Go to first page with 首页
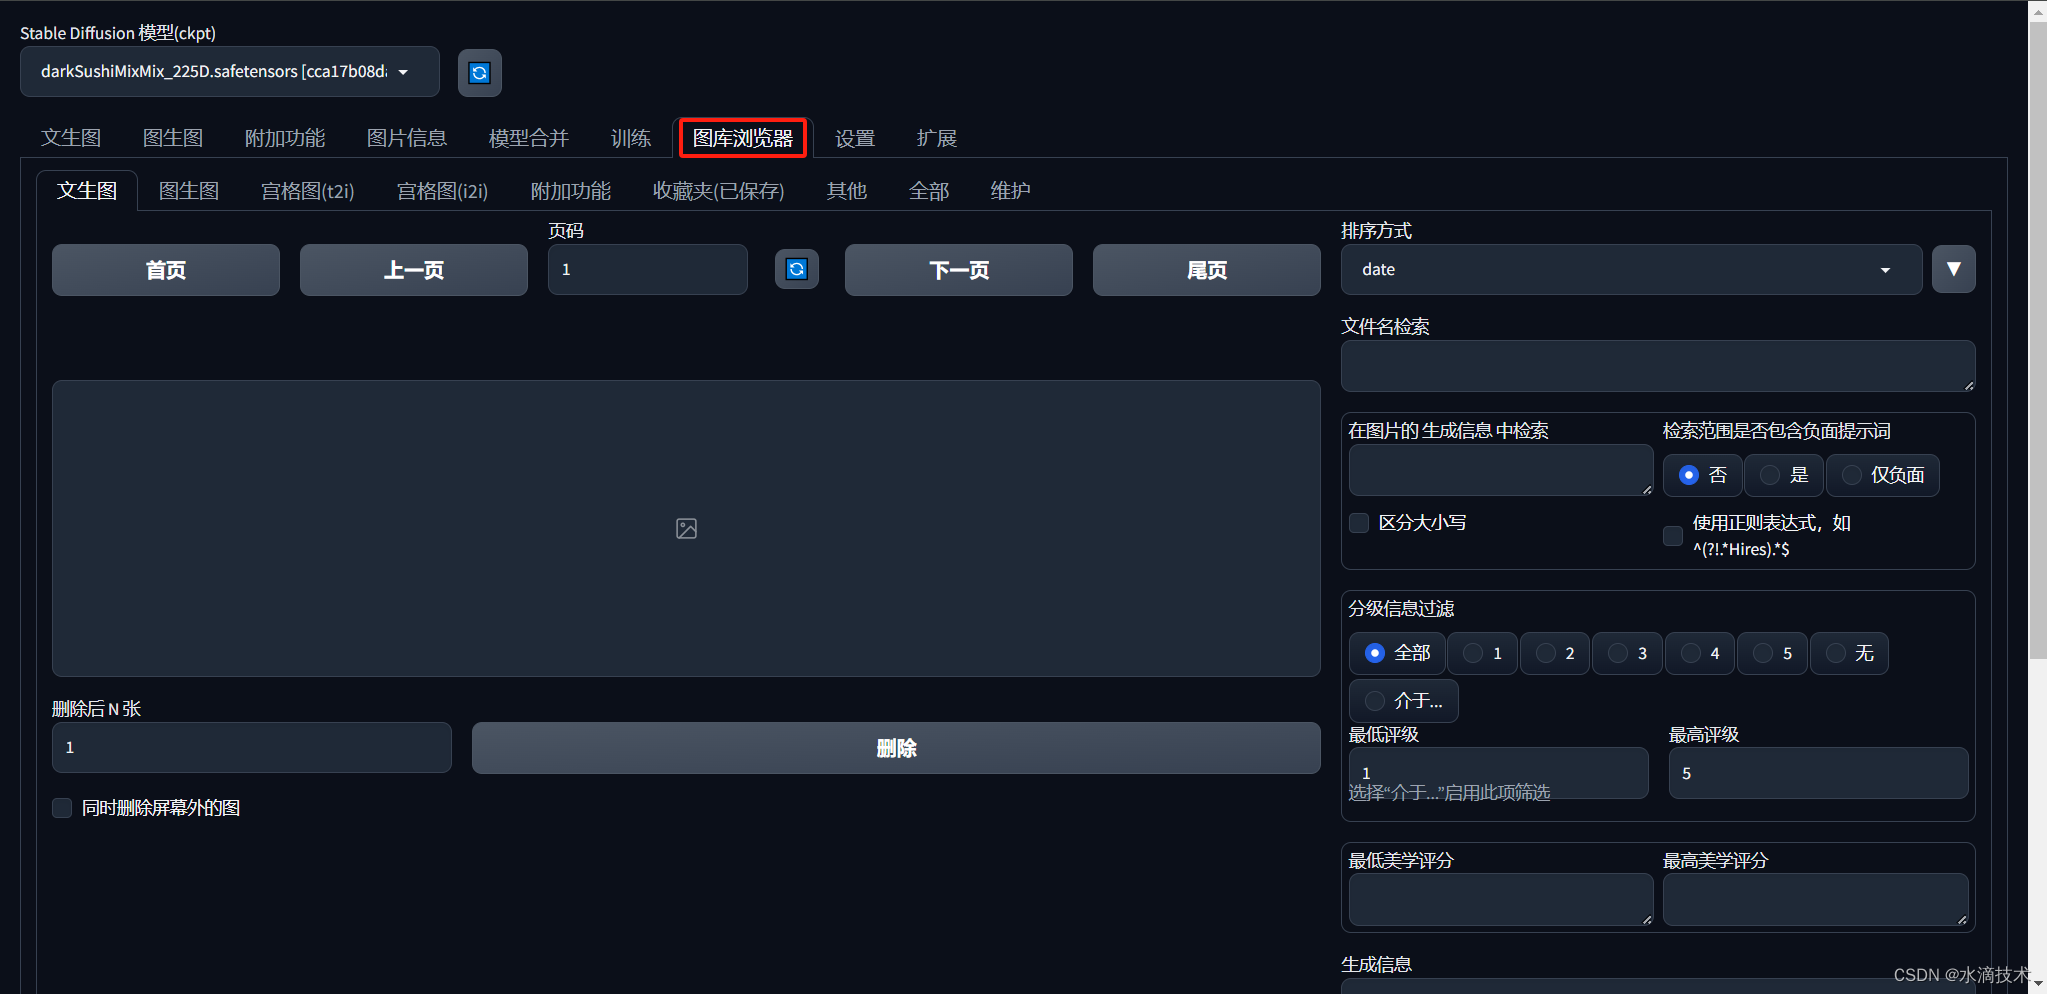 click(x=166, y=270)
